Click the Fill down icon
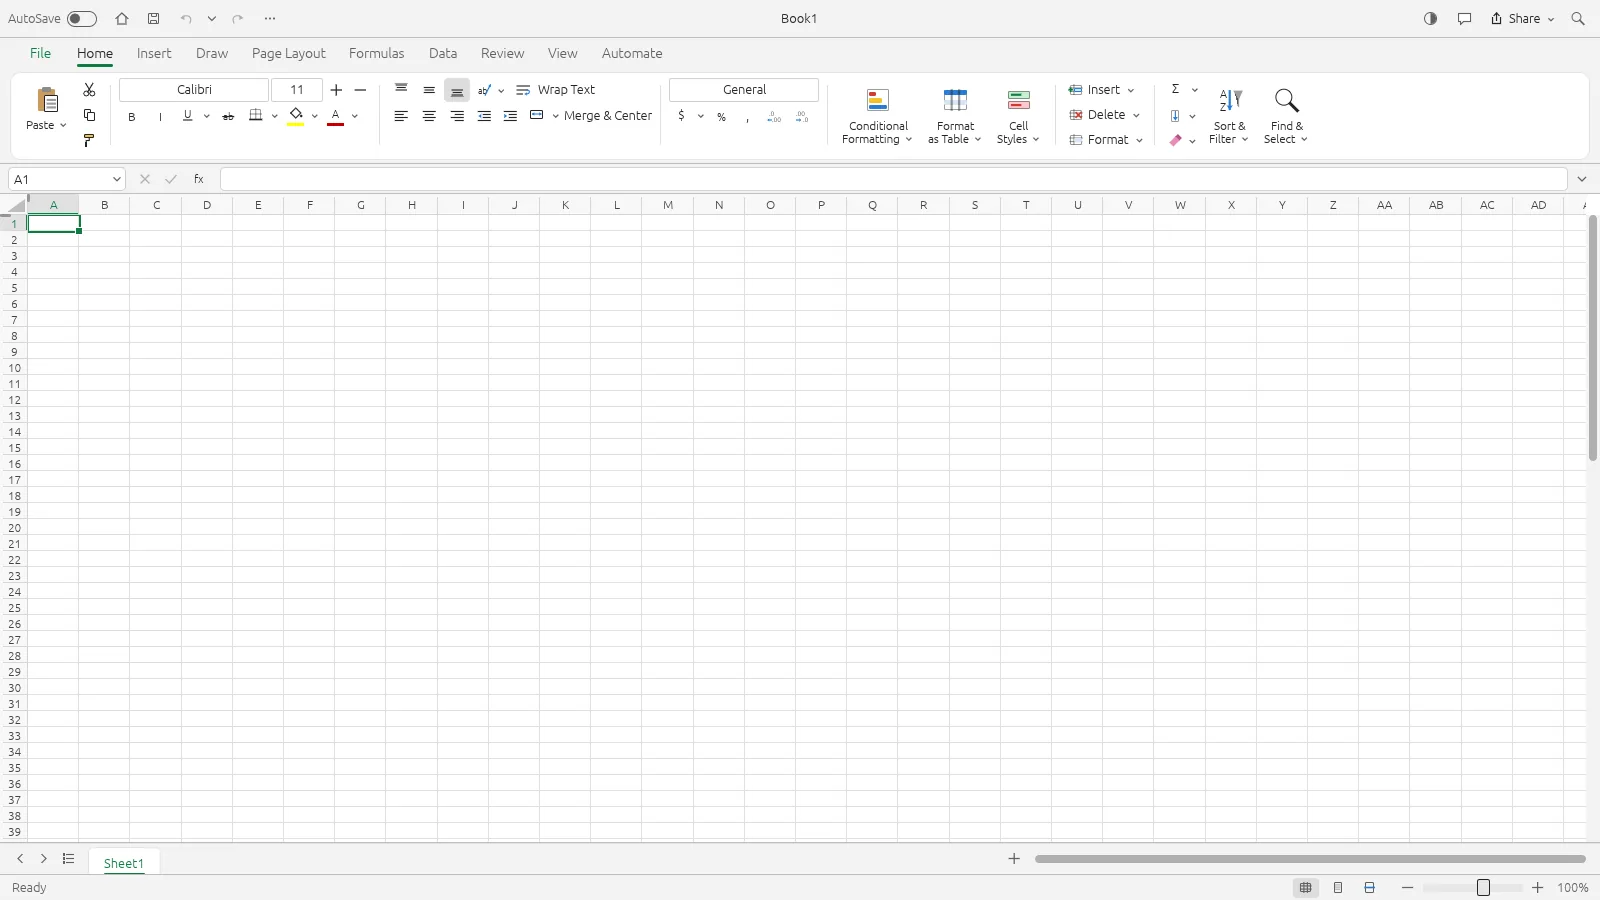The width and height of the screenshot is (1600, 900). (x=1175, y=116)
